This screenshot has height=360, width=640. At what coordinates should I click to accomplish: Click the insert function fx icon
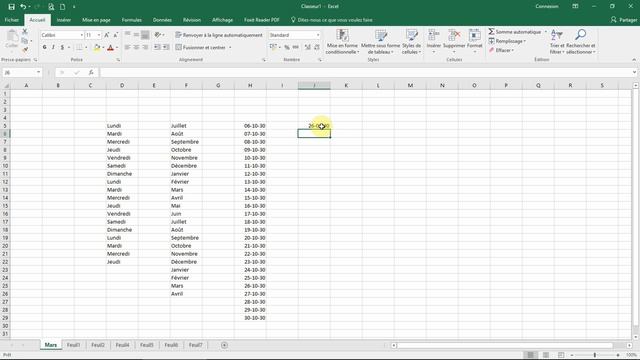pos(91,73)
